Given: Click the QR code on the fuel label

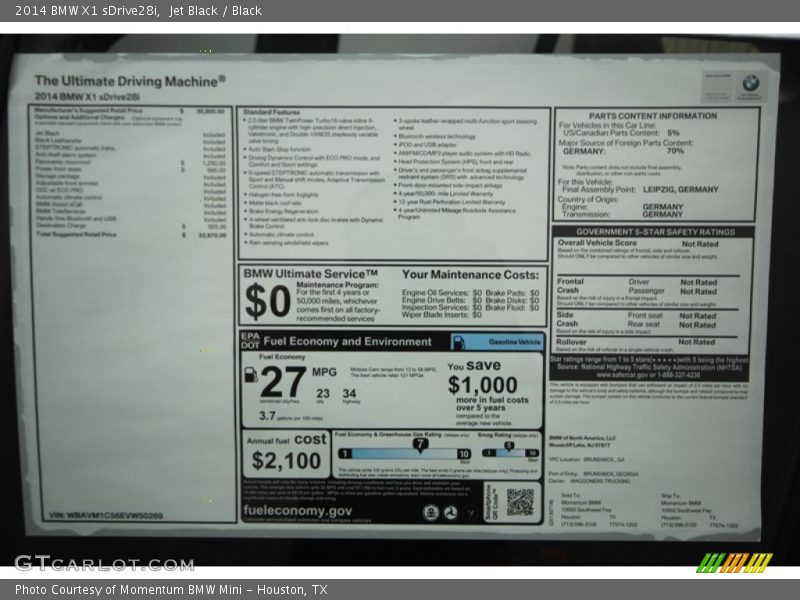Looking at the screenshot, I should (x=520, y=502).
